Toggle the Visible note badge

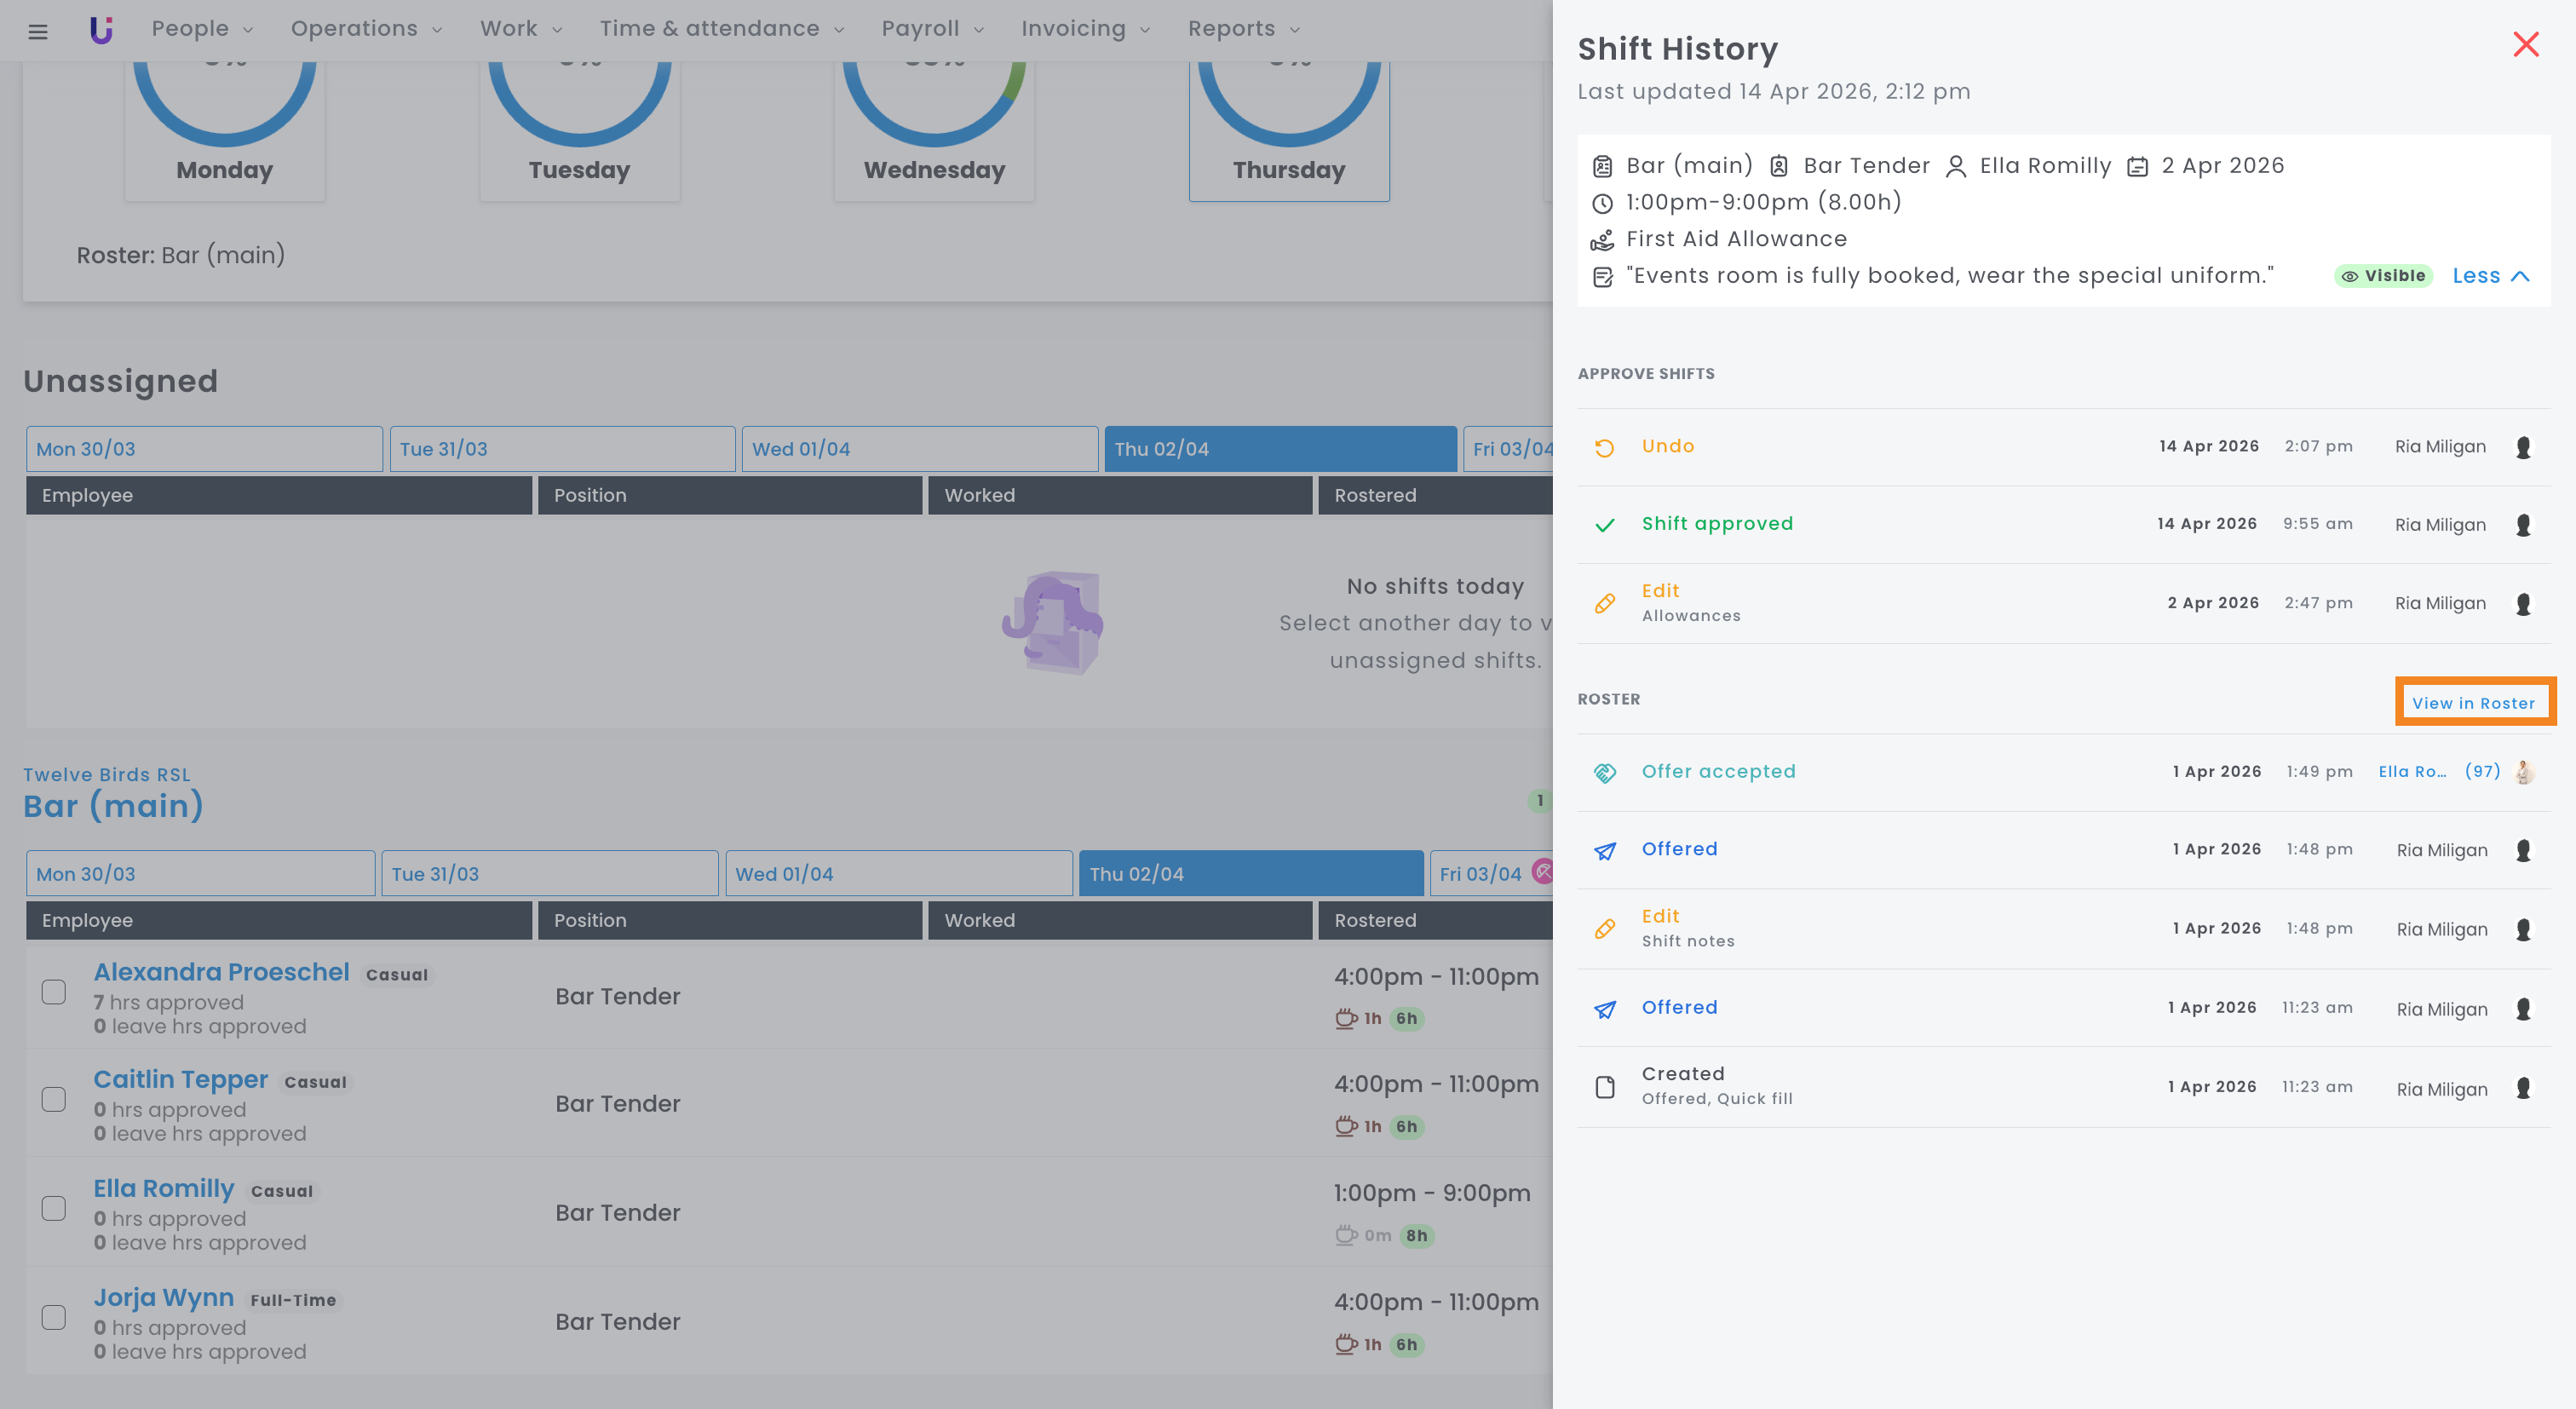point(2383,276)
